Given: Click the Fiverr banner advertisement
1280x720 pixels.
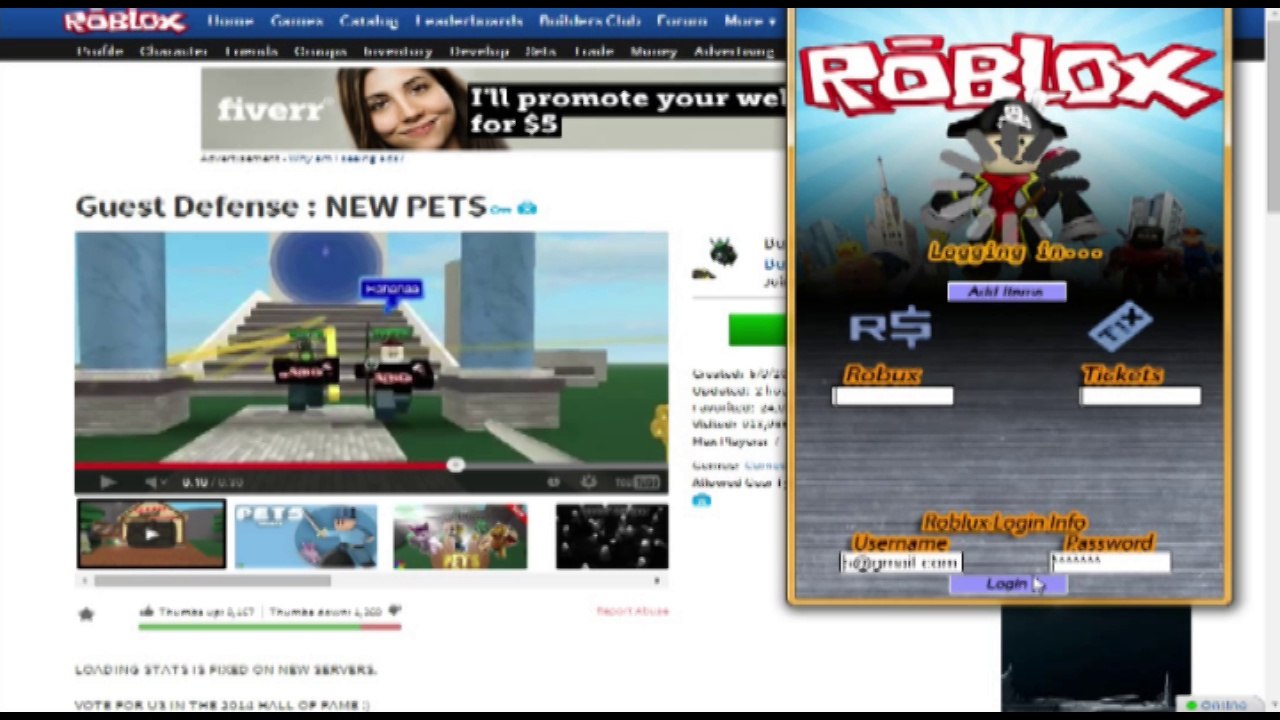Looking at the screenshot, I should pos(493,109).
